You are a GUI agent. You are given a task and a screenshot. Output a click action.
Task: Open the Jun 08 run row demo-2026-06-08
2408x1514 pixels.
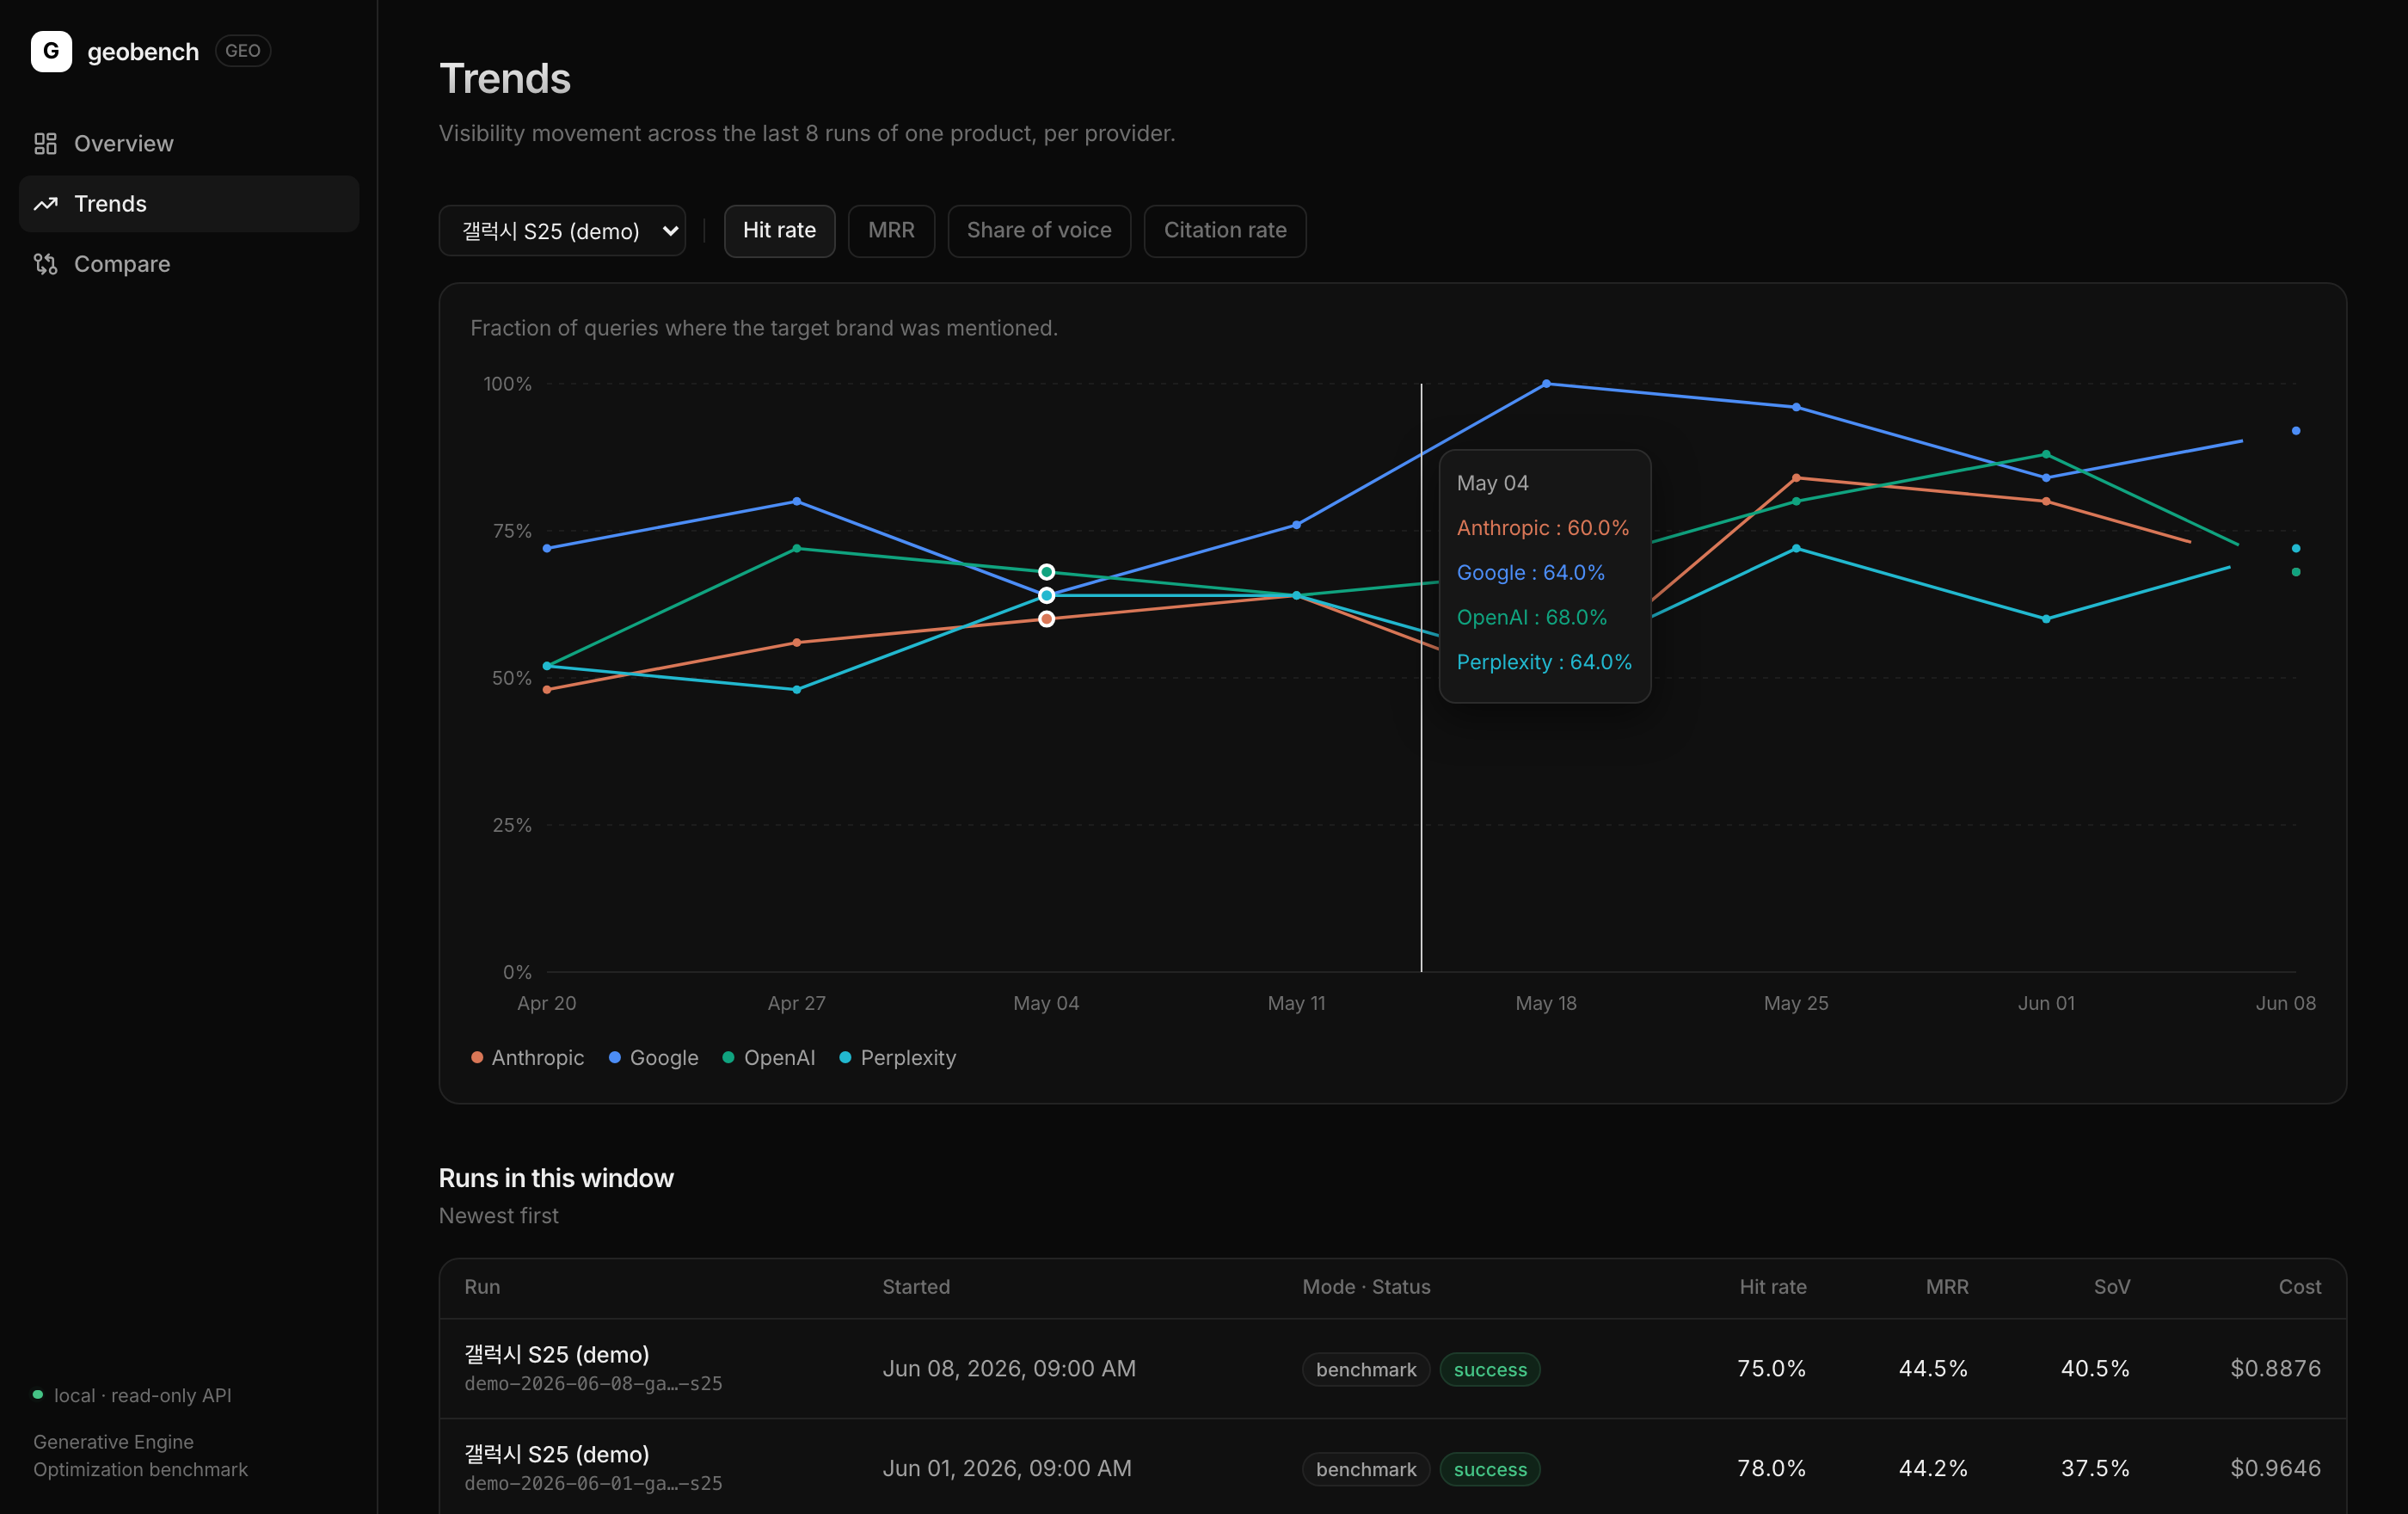click(1392, 1368)
